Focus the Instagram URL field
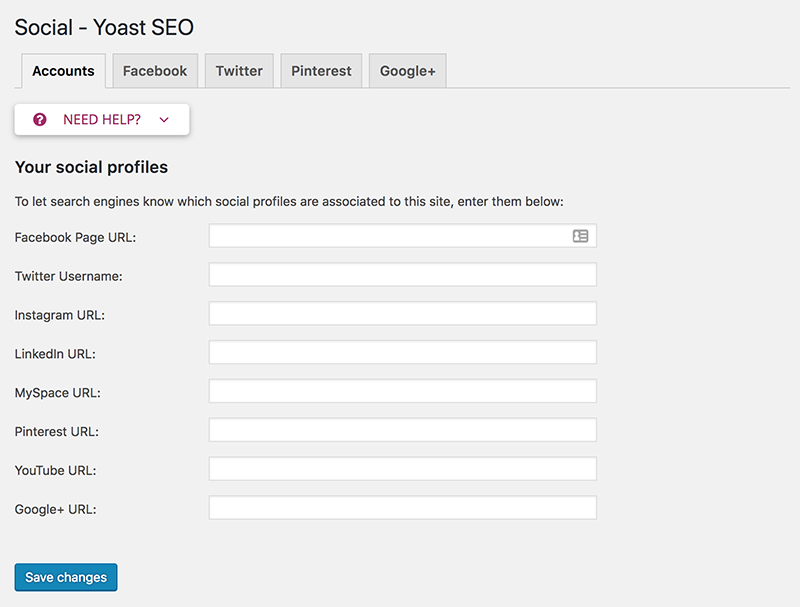The image size is (800, 607). (x=403, y=313)
